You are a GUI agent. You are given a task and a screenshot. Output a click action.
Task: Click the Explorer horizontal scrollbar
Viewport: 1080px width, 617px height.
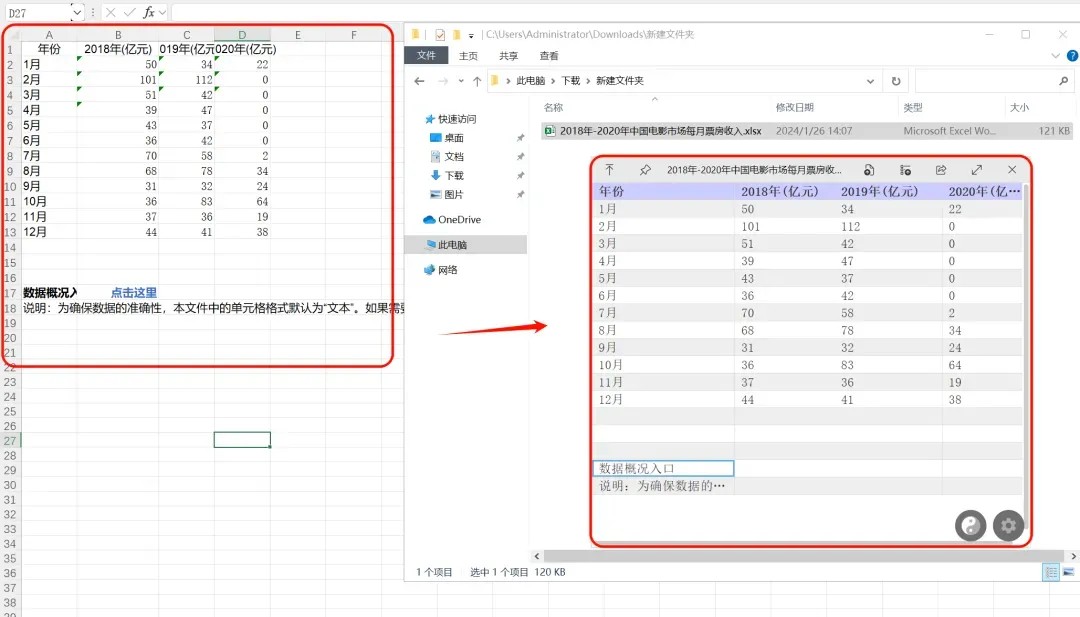804,556
